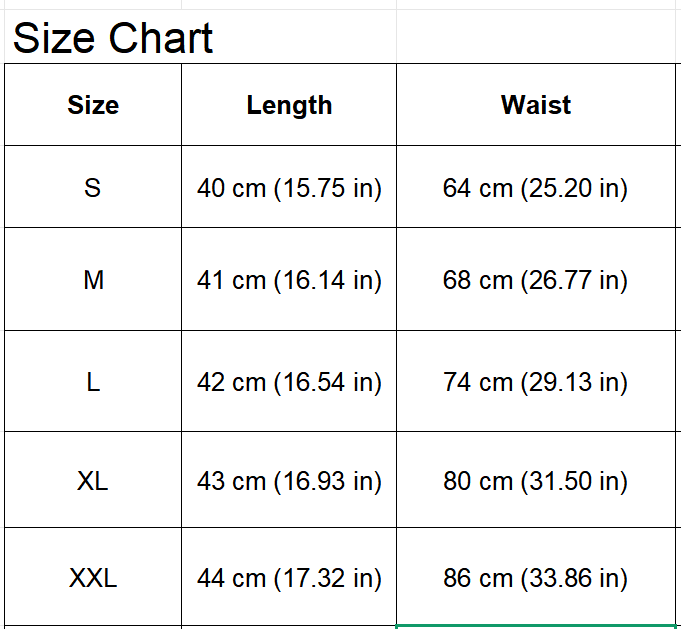681x629 pixels.
Task: Select the Waist column header cell
Action: [536, 105]
